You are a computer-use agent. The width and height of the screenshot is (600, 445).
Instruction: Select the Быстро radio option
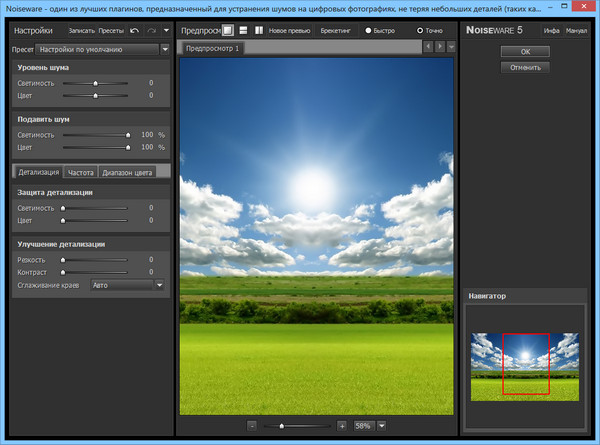tap(368, 31)
